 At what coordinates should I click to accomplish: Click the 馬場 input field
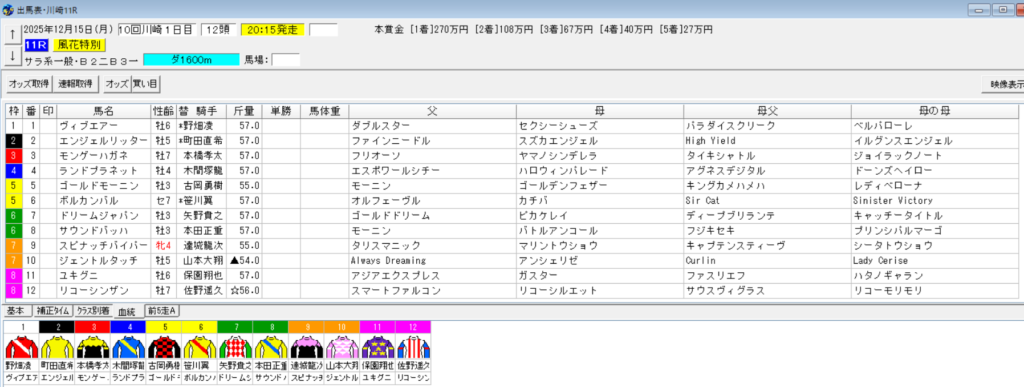285,59
